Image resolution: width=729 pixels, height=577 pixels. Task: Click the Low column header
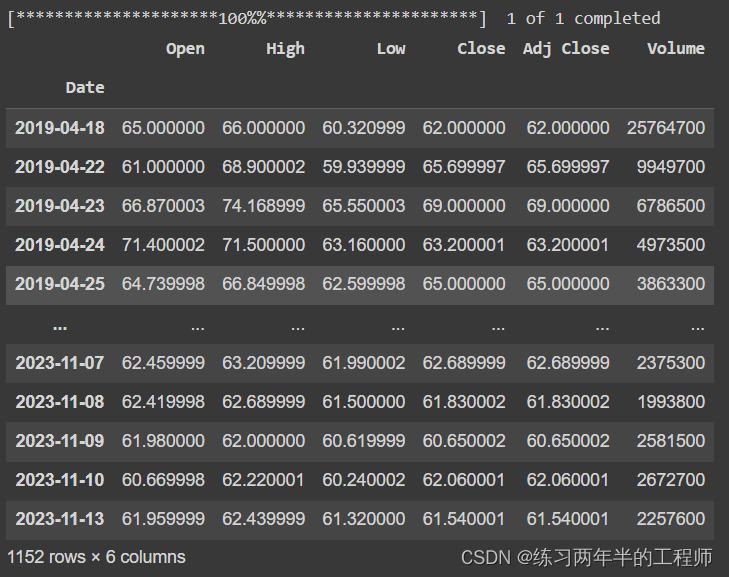pos(391,49)
